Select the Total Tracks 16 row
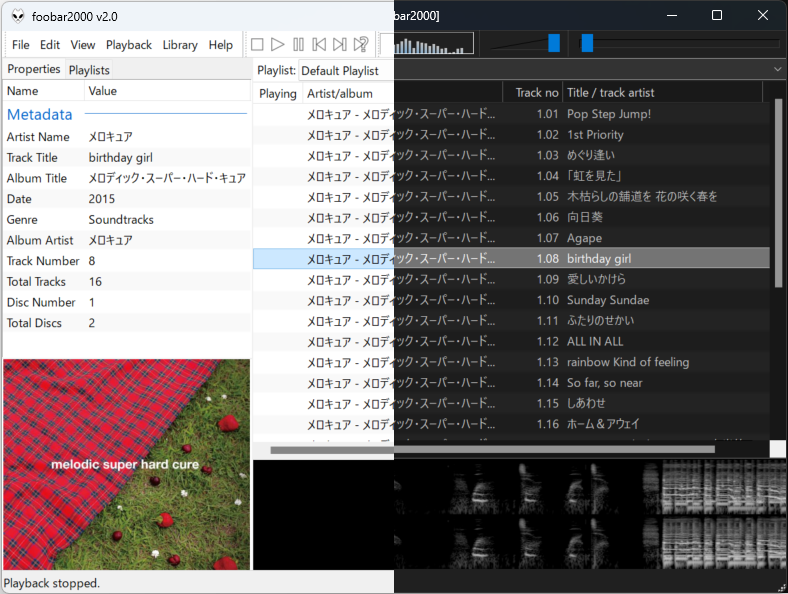 127,281
